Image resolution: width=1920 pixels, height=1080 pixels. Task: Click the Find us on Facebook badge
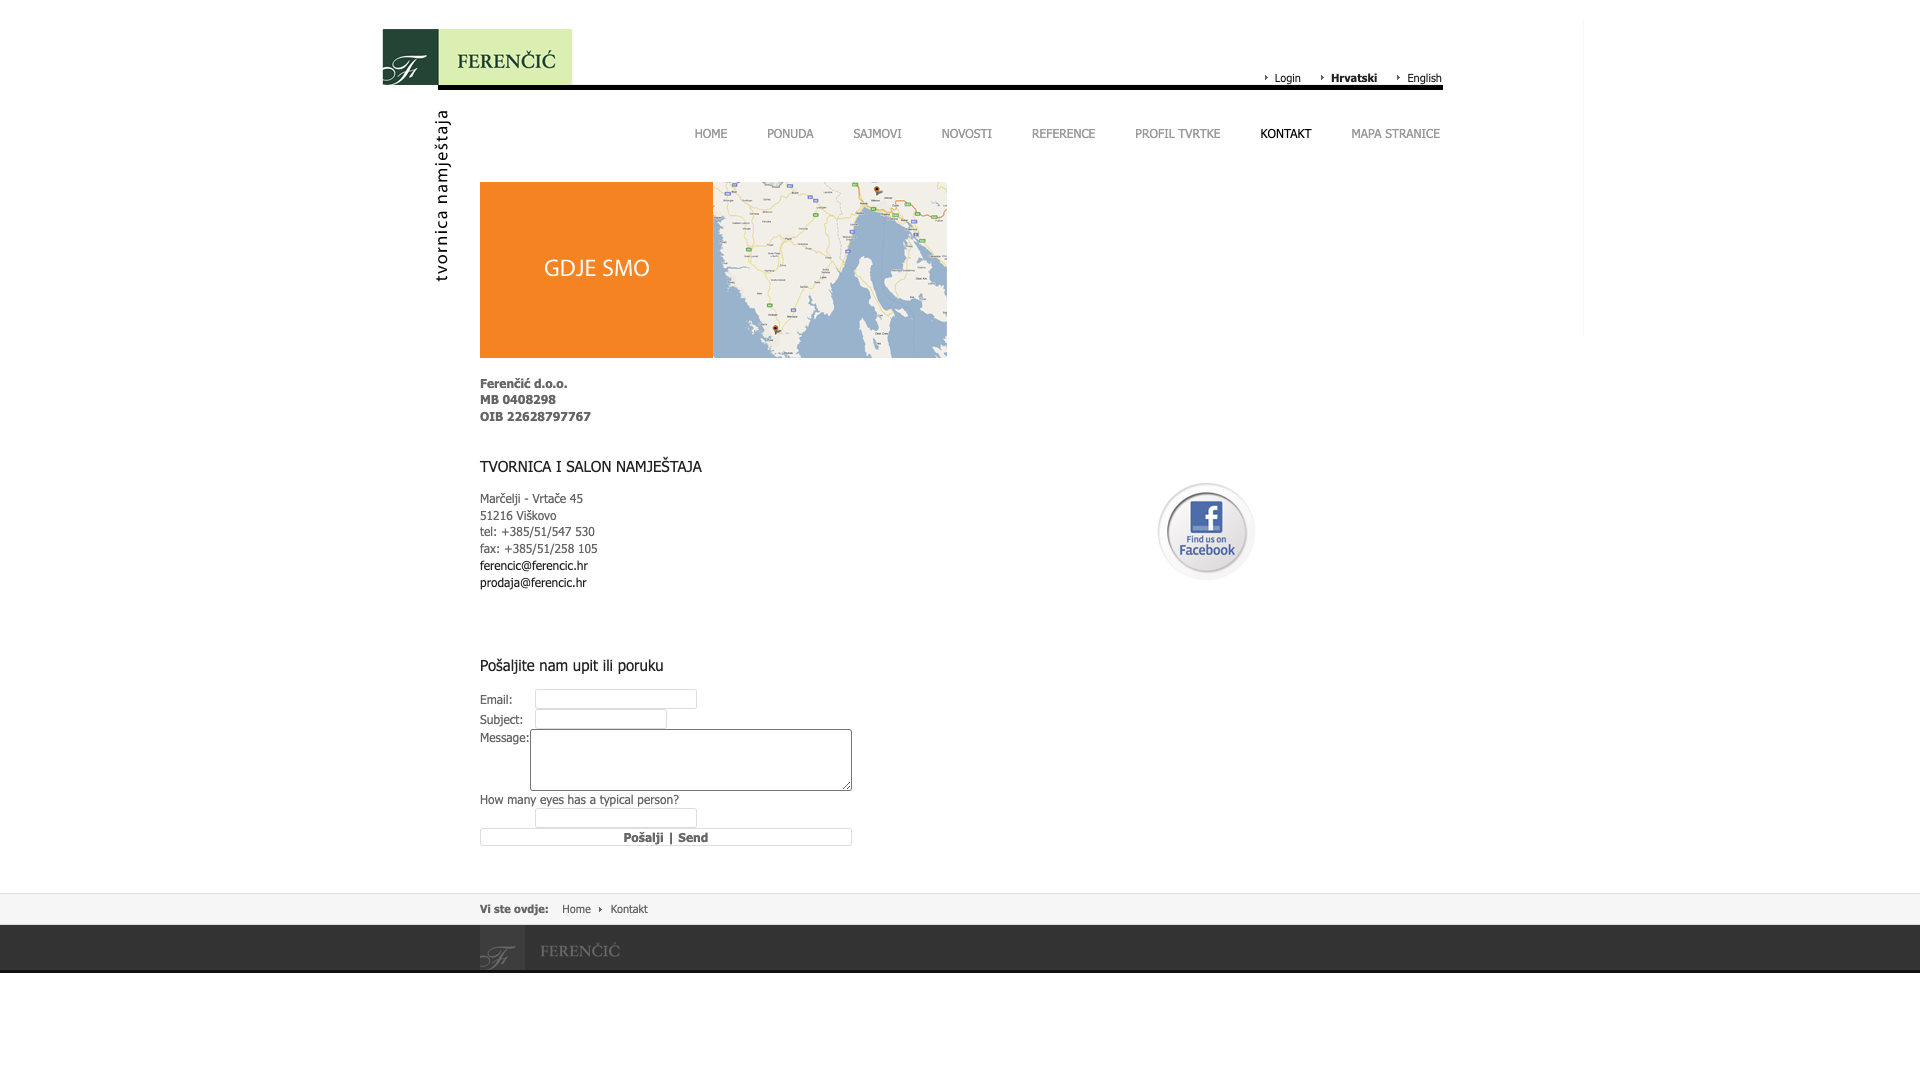coord(1206,531)
